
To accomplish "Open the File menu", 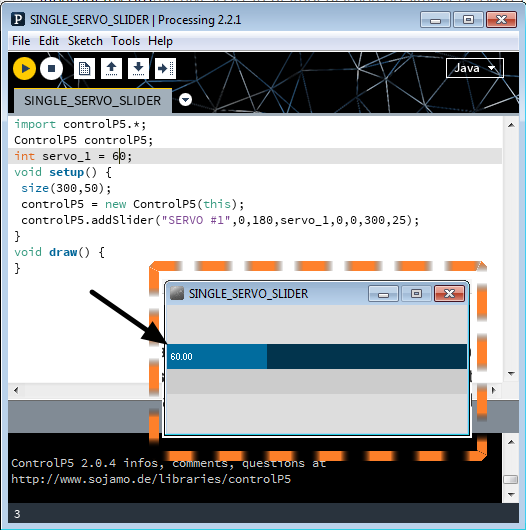I will [21, 41].
